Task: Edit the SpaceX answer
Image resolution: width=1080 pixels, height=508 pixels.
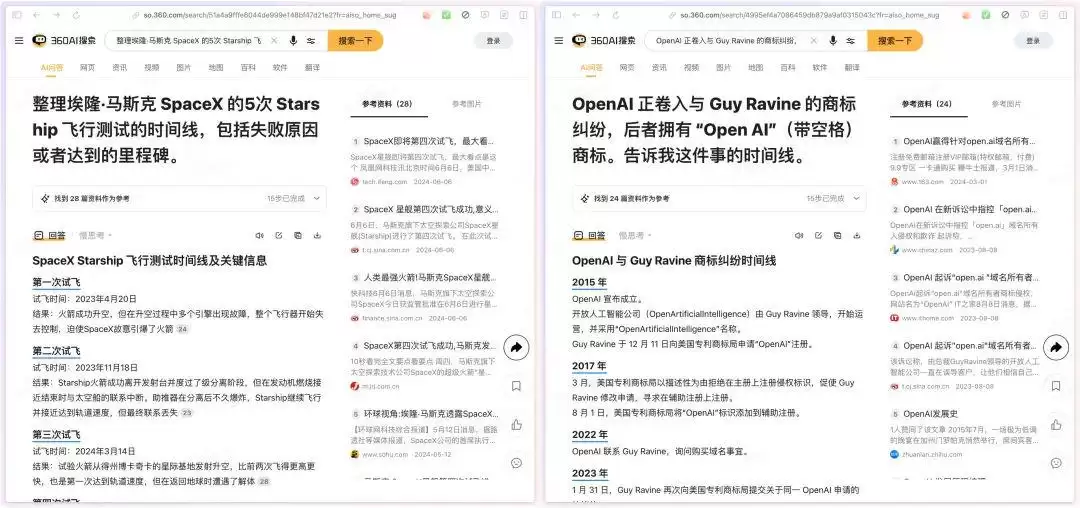Action: click(x=278, y=235)
